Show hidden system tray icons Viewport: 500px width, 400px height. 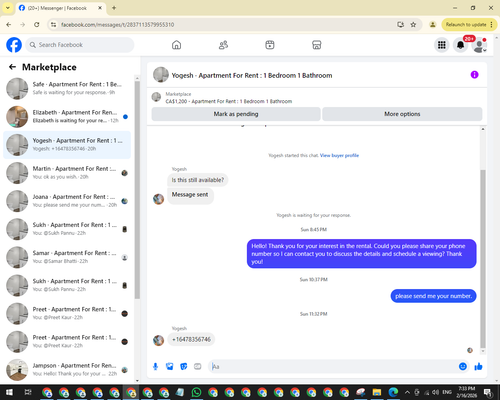tap(407, 392)
